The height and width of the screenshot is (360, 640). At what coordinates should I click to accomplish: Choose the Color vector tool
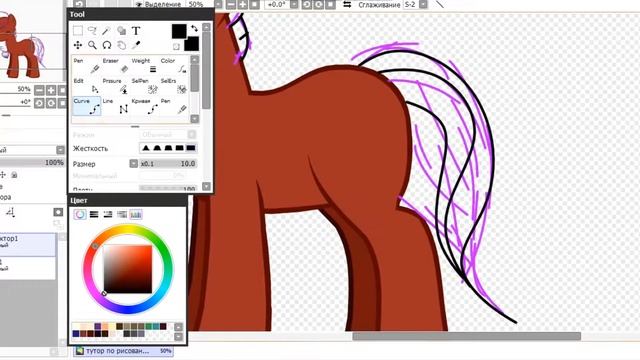tap(174, 65)
